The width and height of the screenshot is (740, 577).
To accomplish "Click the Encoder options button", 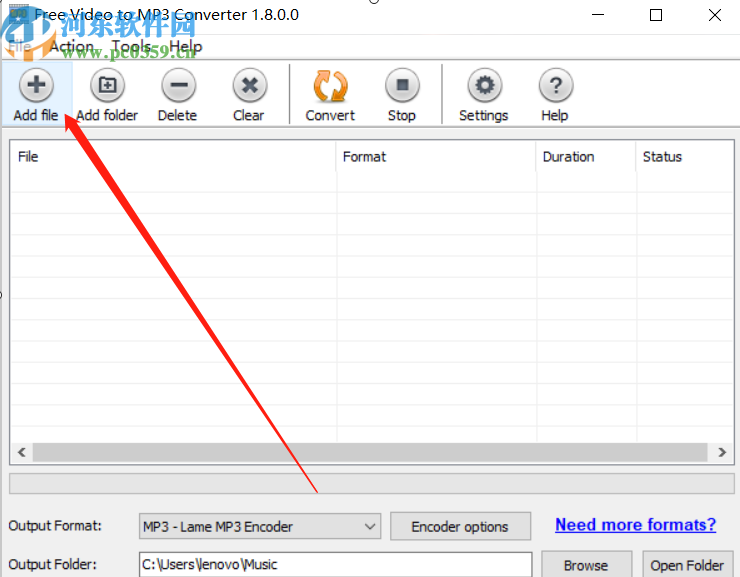I will click(460, 526).
